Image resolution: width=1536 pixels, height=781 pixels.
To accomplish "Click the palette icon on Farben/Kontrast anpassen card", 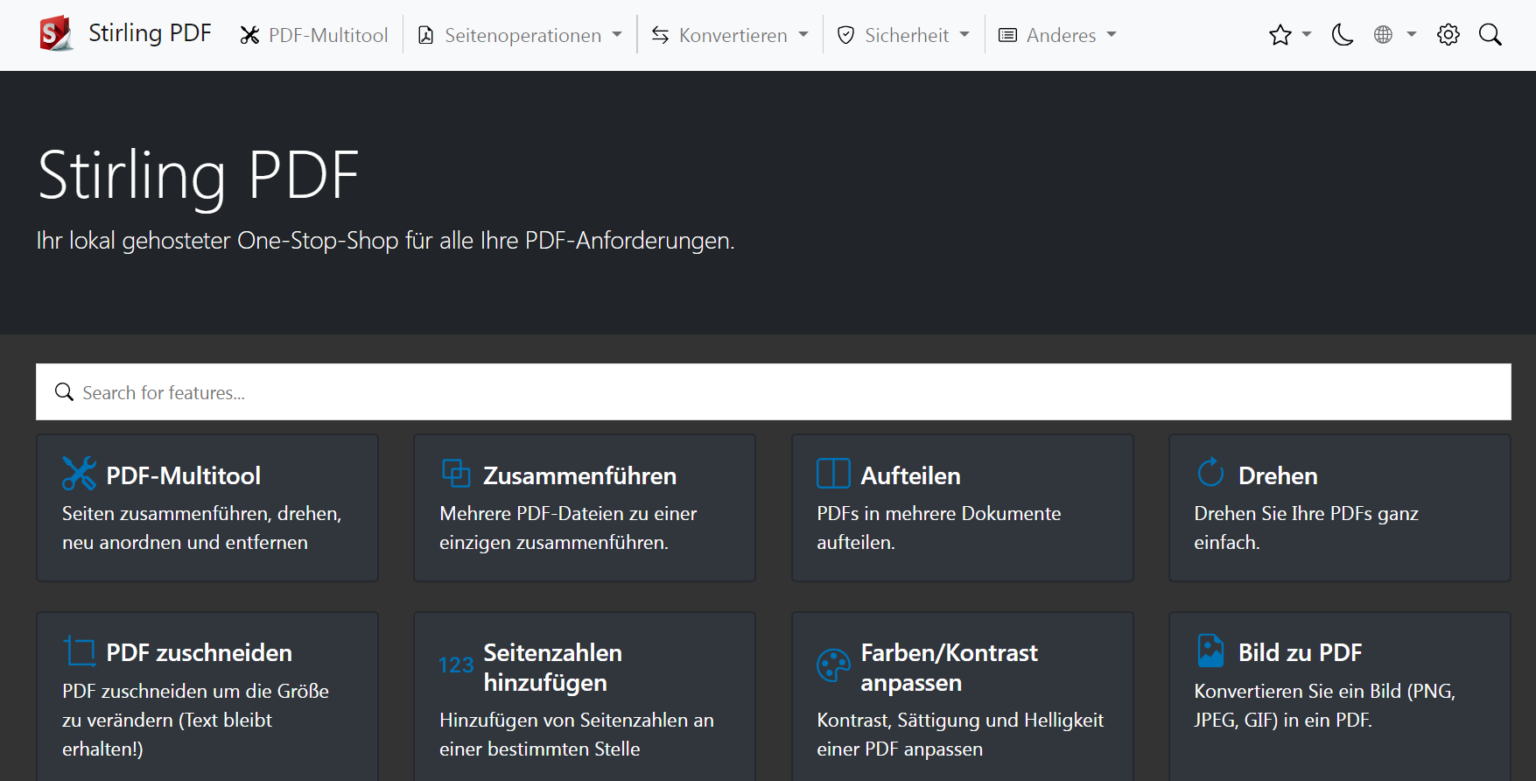I will (x=834, y=665).
